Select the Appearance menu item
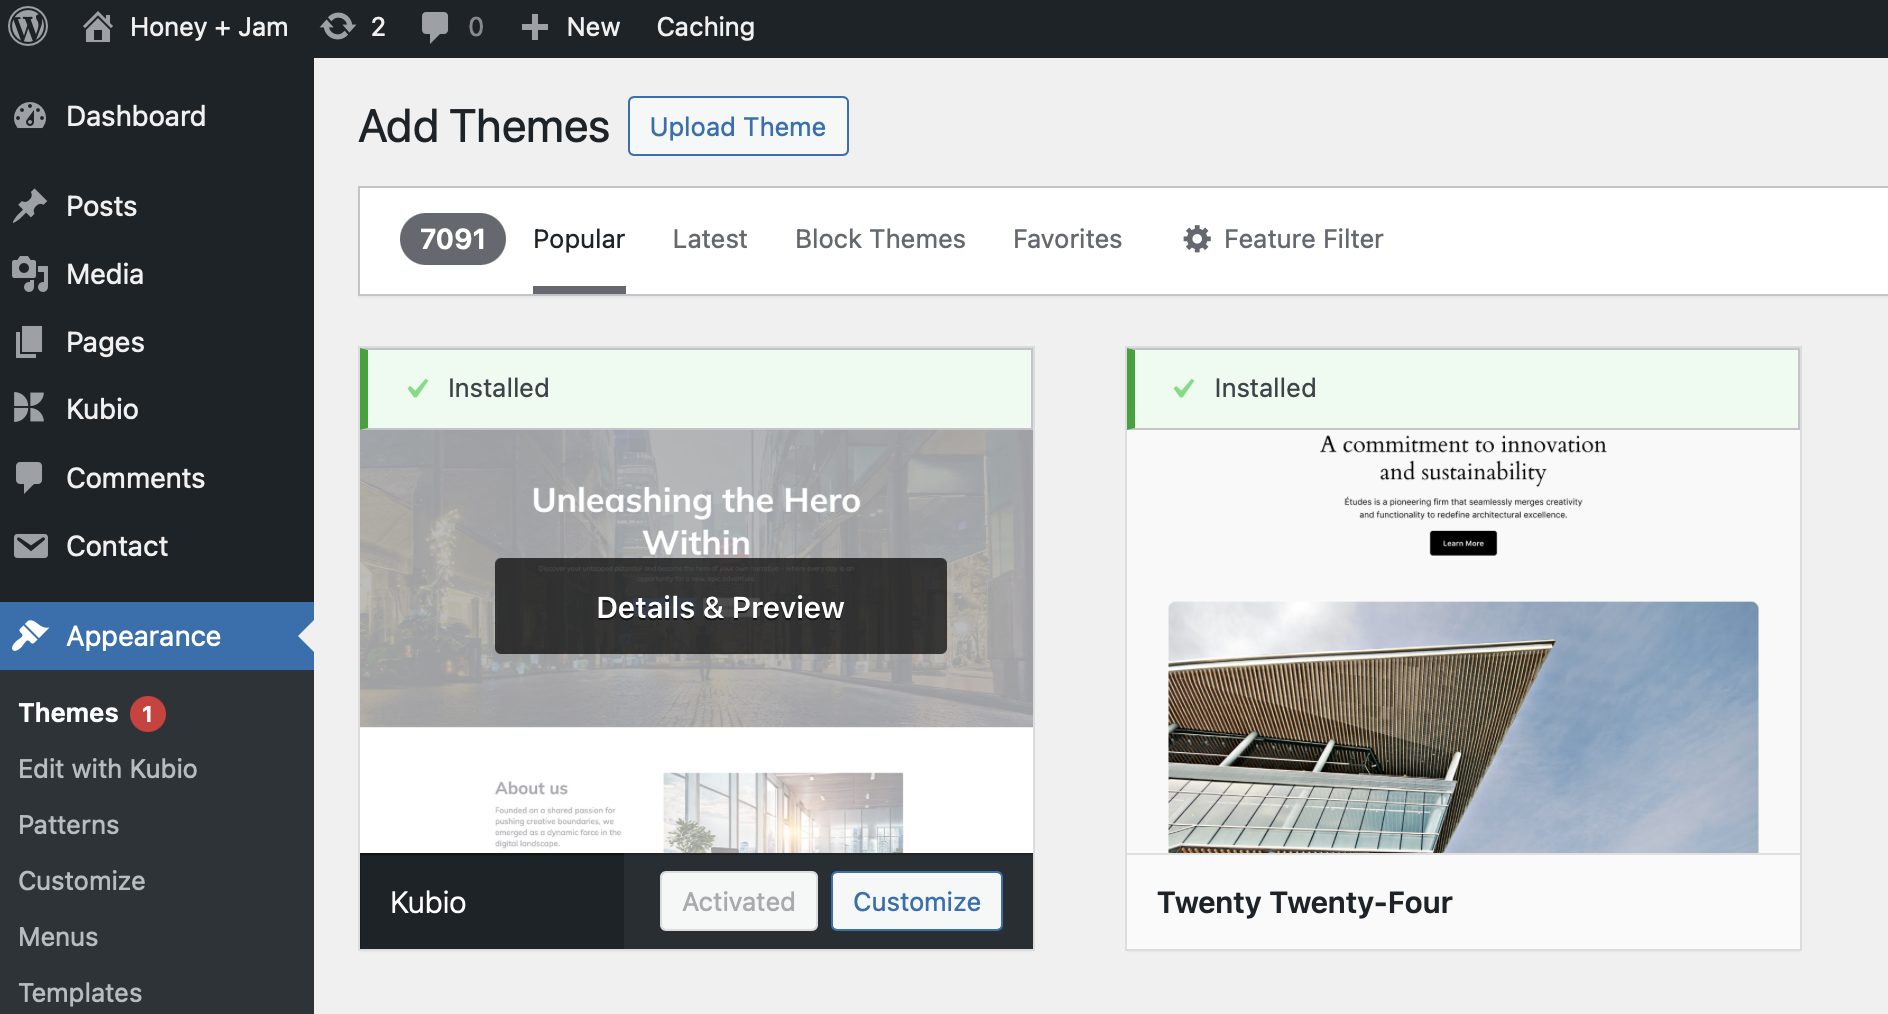Image resolution: width=1888 pixels, height=1014 pixels. click(x=157, y=636)
